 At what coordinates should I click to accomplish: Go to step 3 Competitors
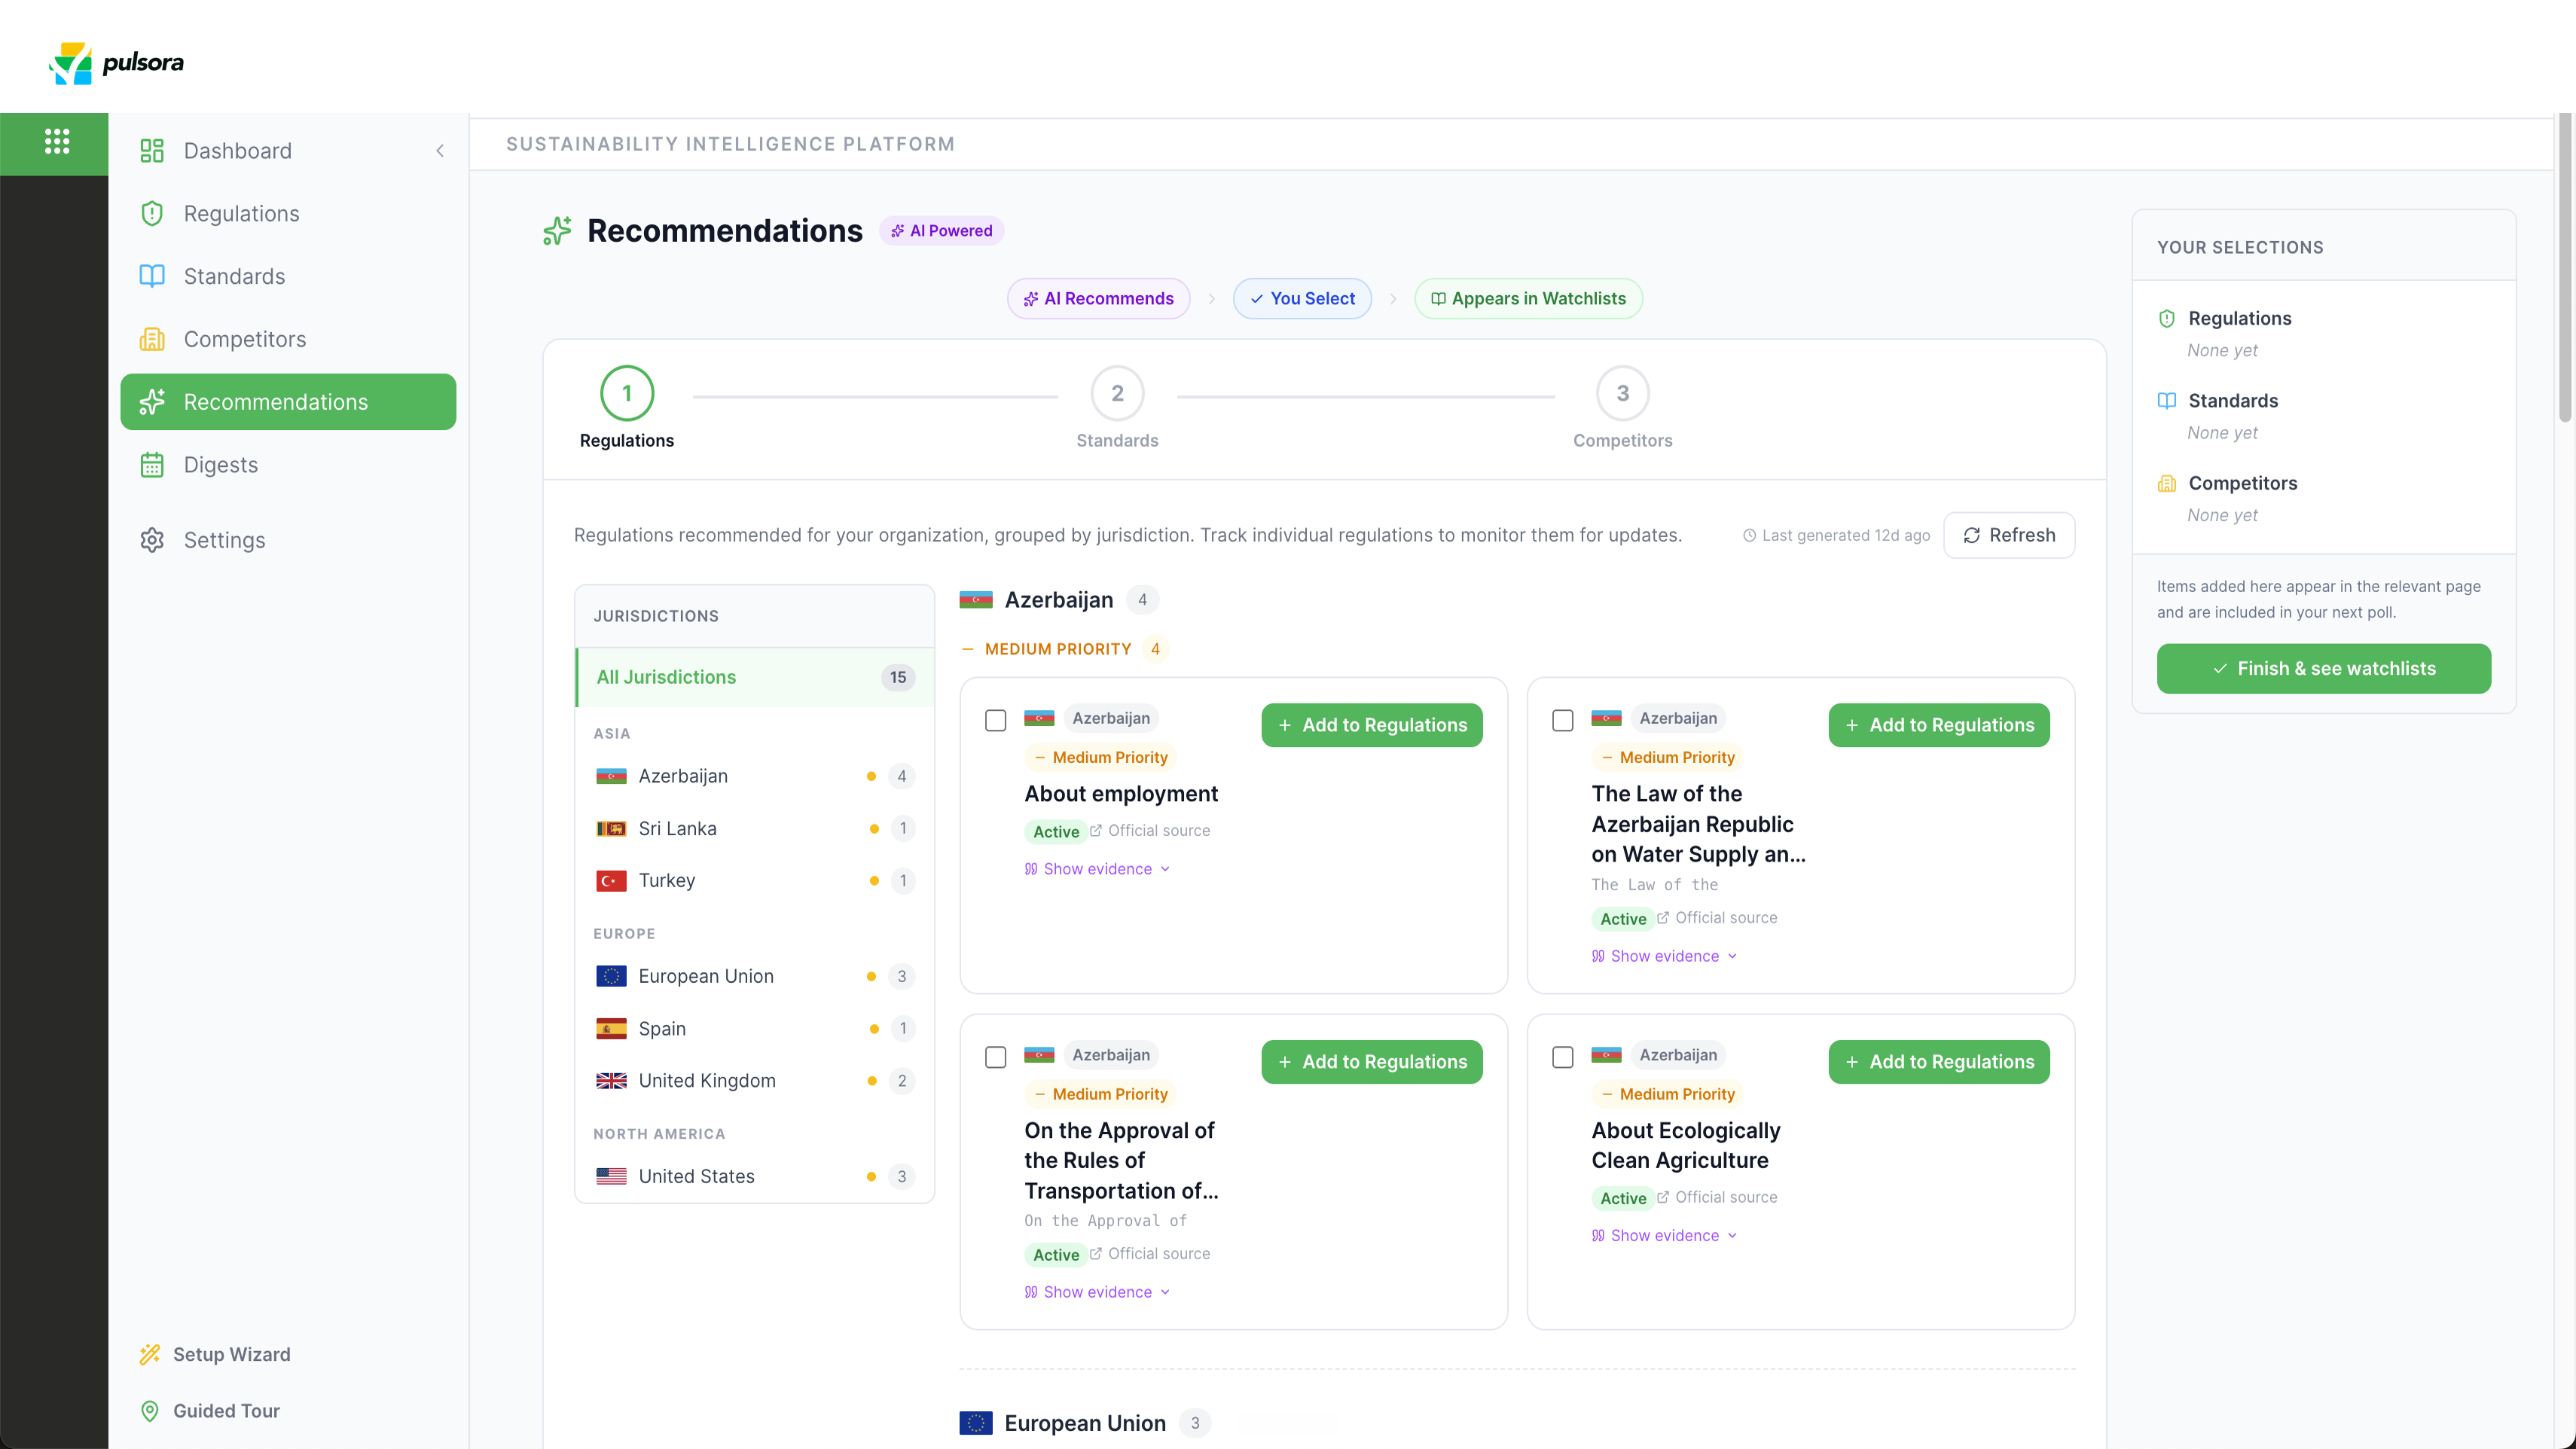pos(1622,407)
